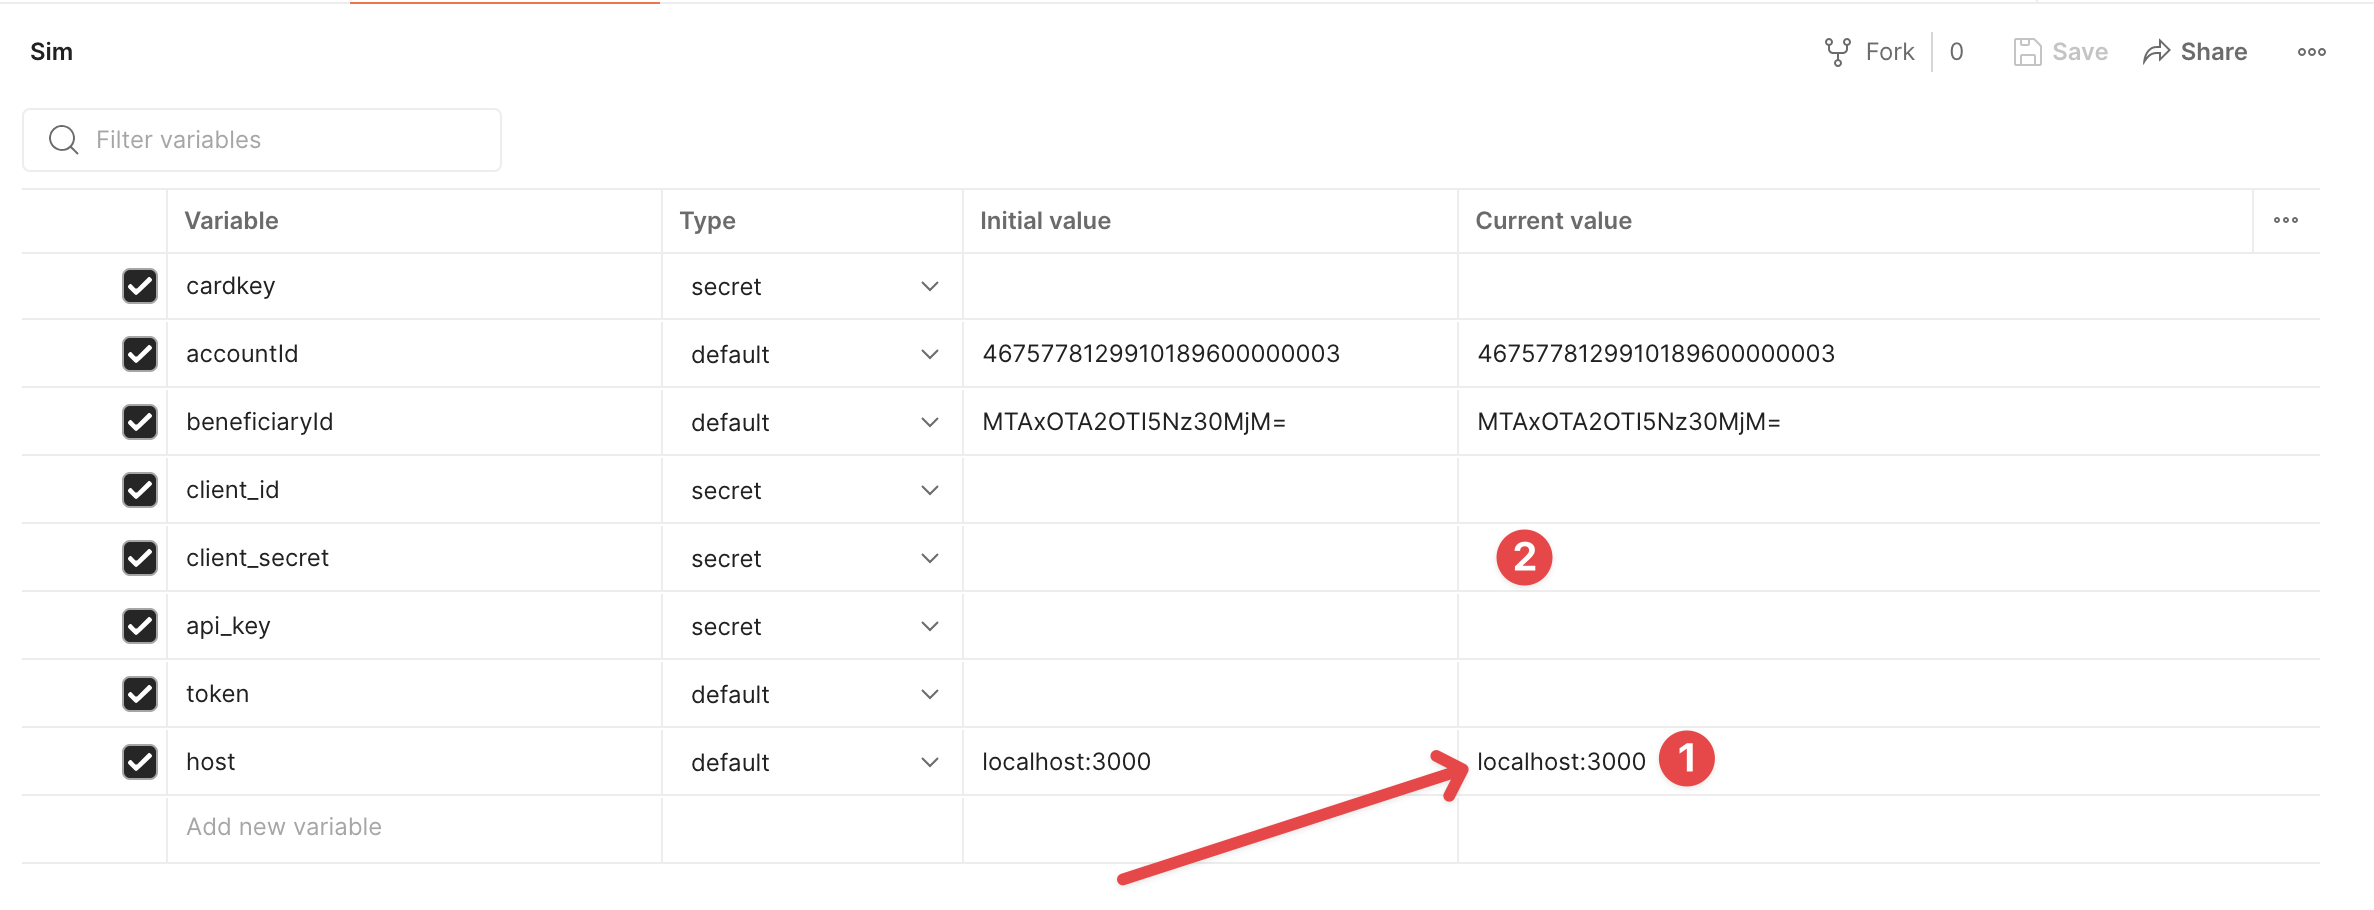The height and width of the screenshot is (910, 2374).
Task: Edit the initial value of accountId
Action: pos(1160,354)
